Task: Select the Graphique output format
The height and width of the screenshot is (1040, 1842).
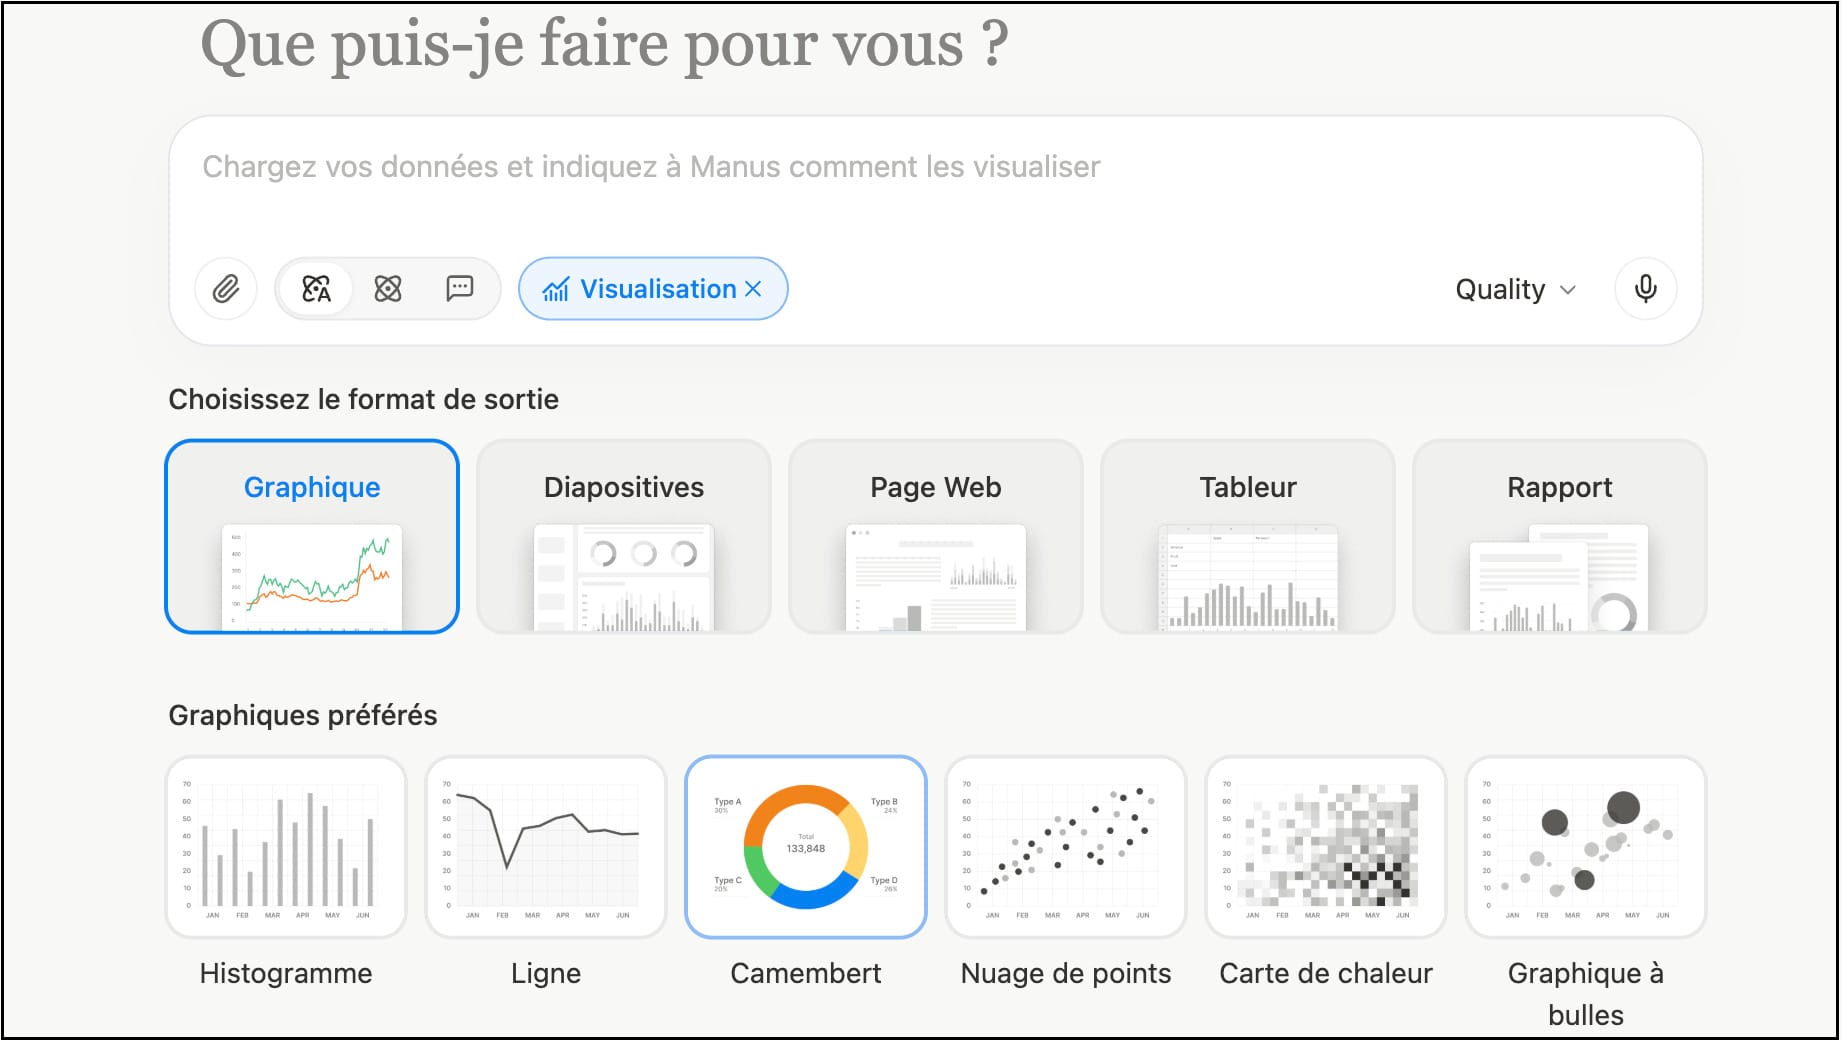Action: [312, 537]
